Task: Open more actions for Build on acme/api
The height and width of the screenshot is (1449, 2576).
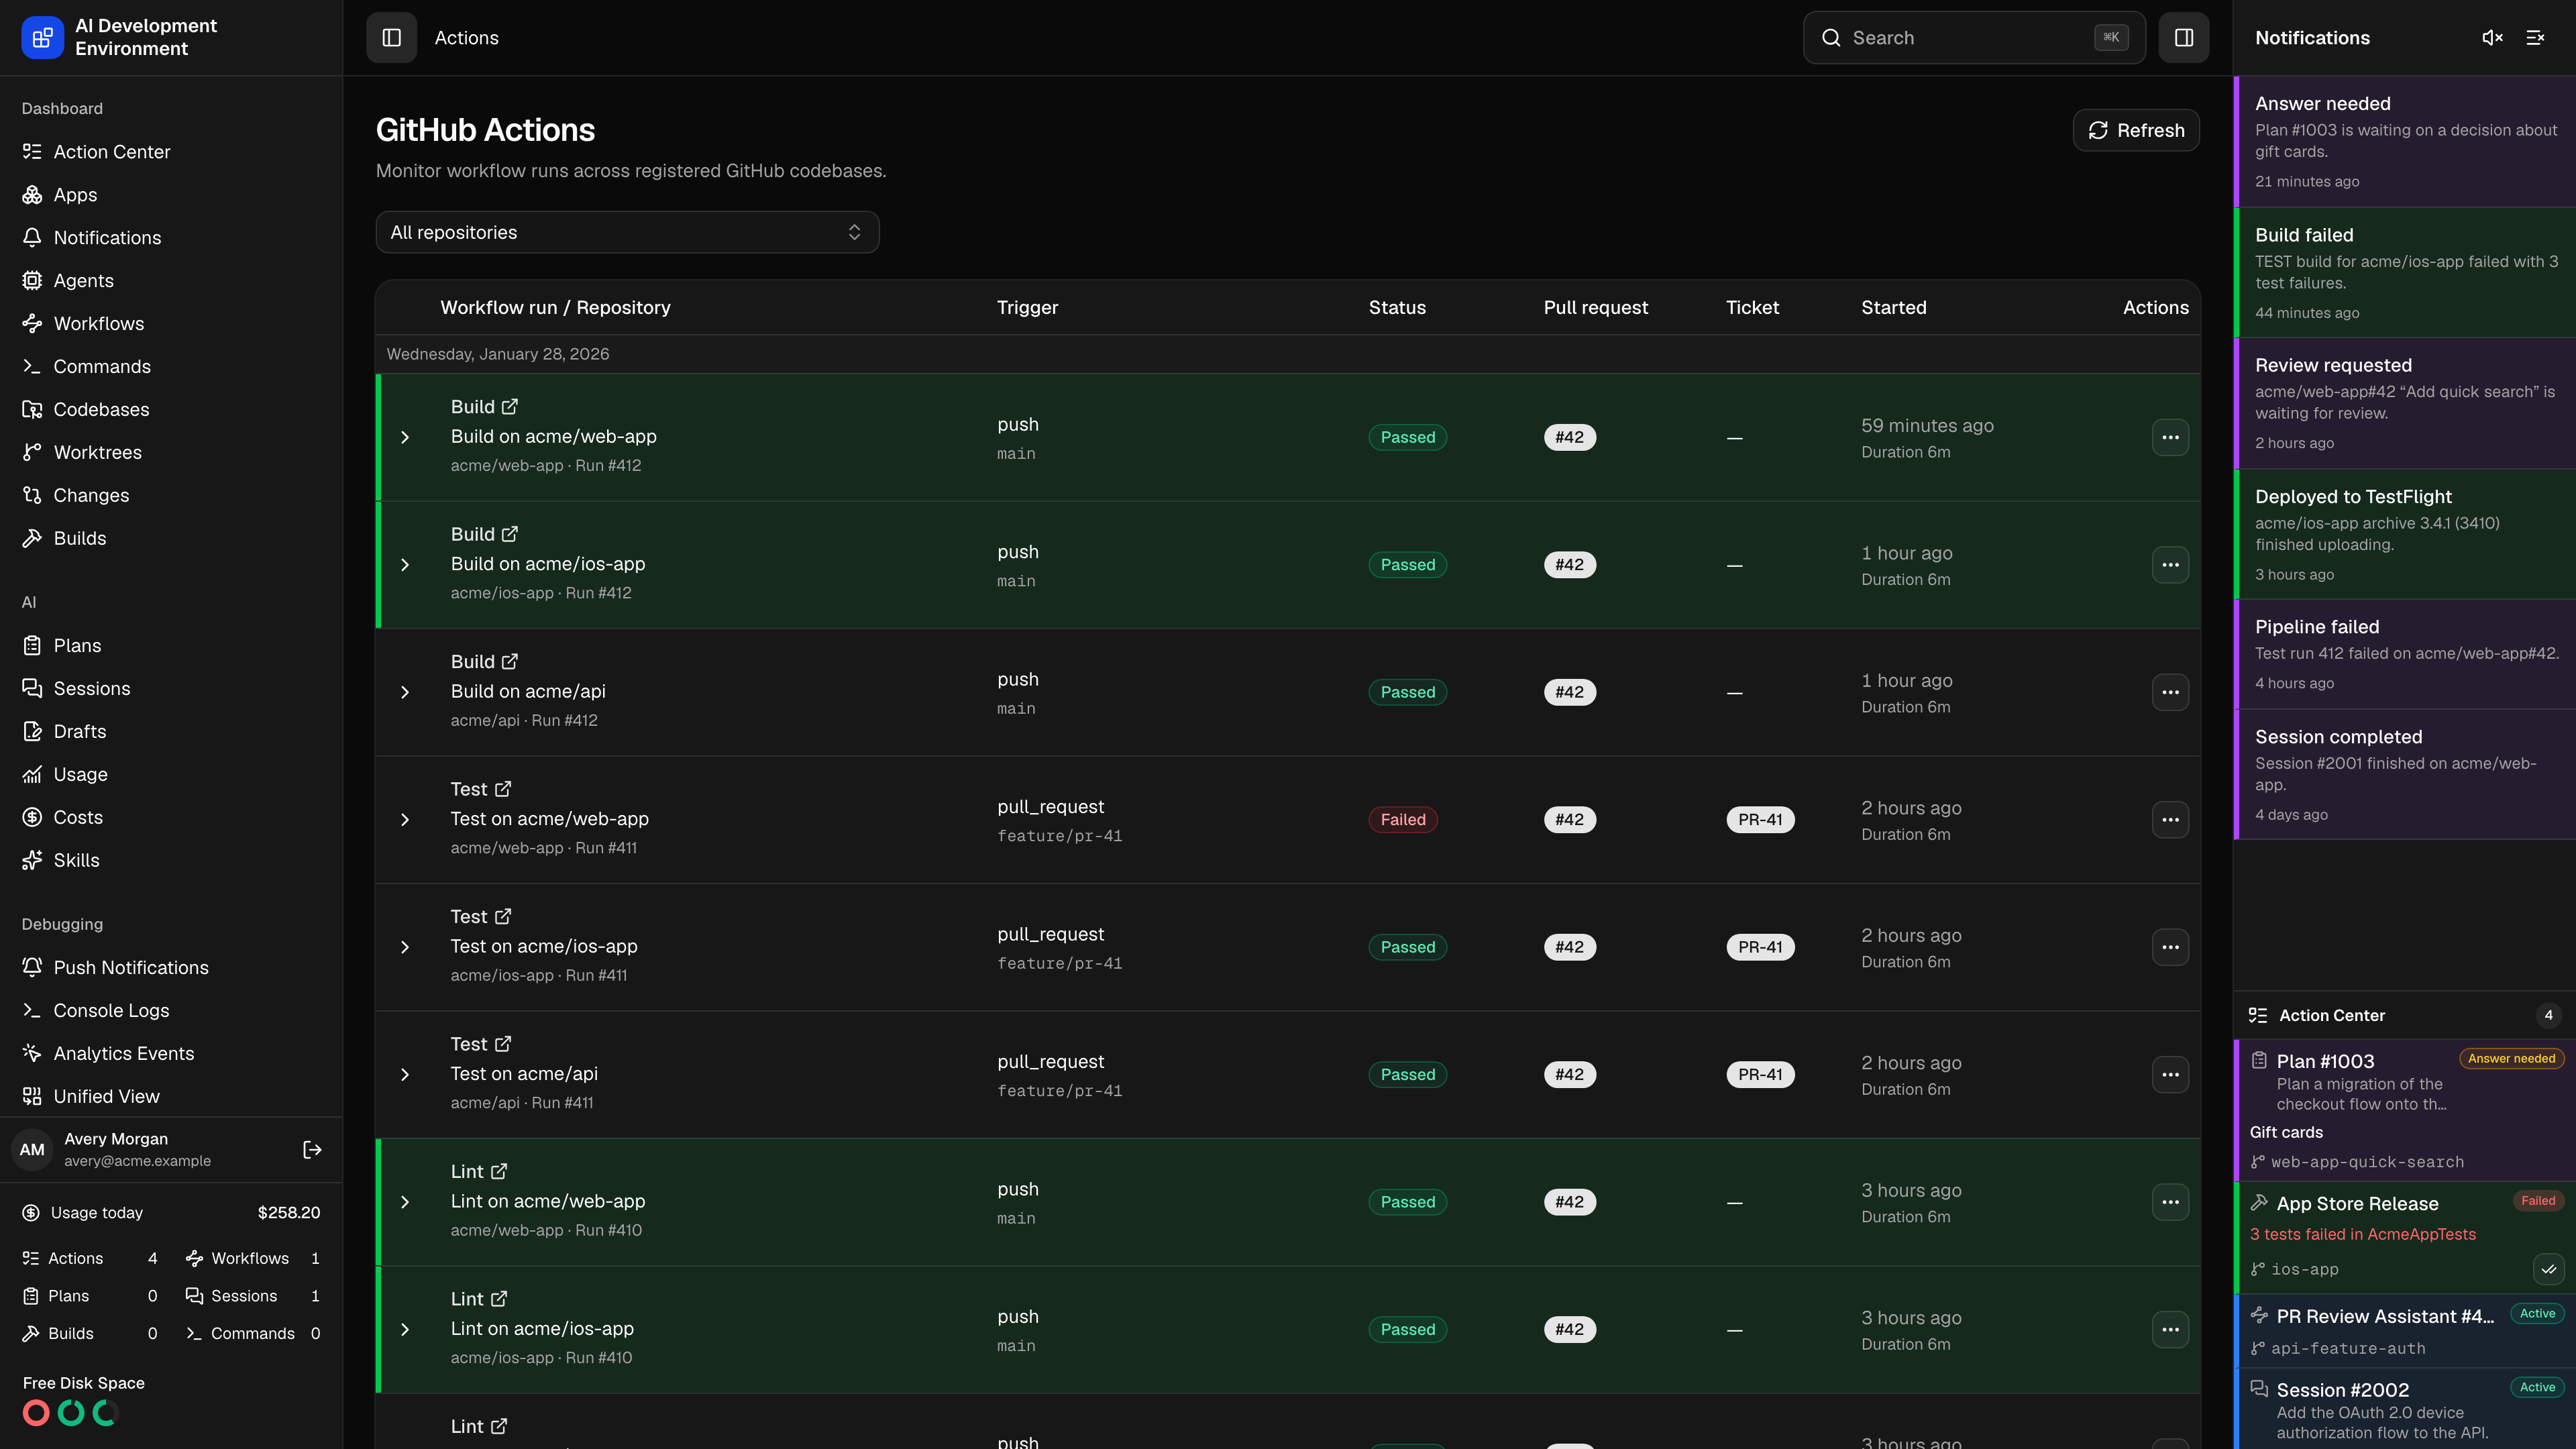Action: pos(2170,692)
